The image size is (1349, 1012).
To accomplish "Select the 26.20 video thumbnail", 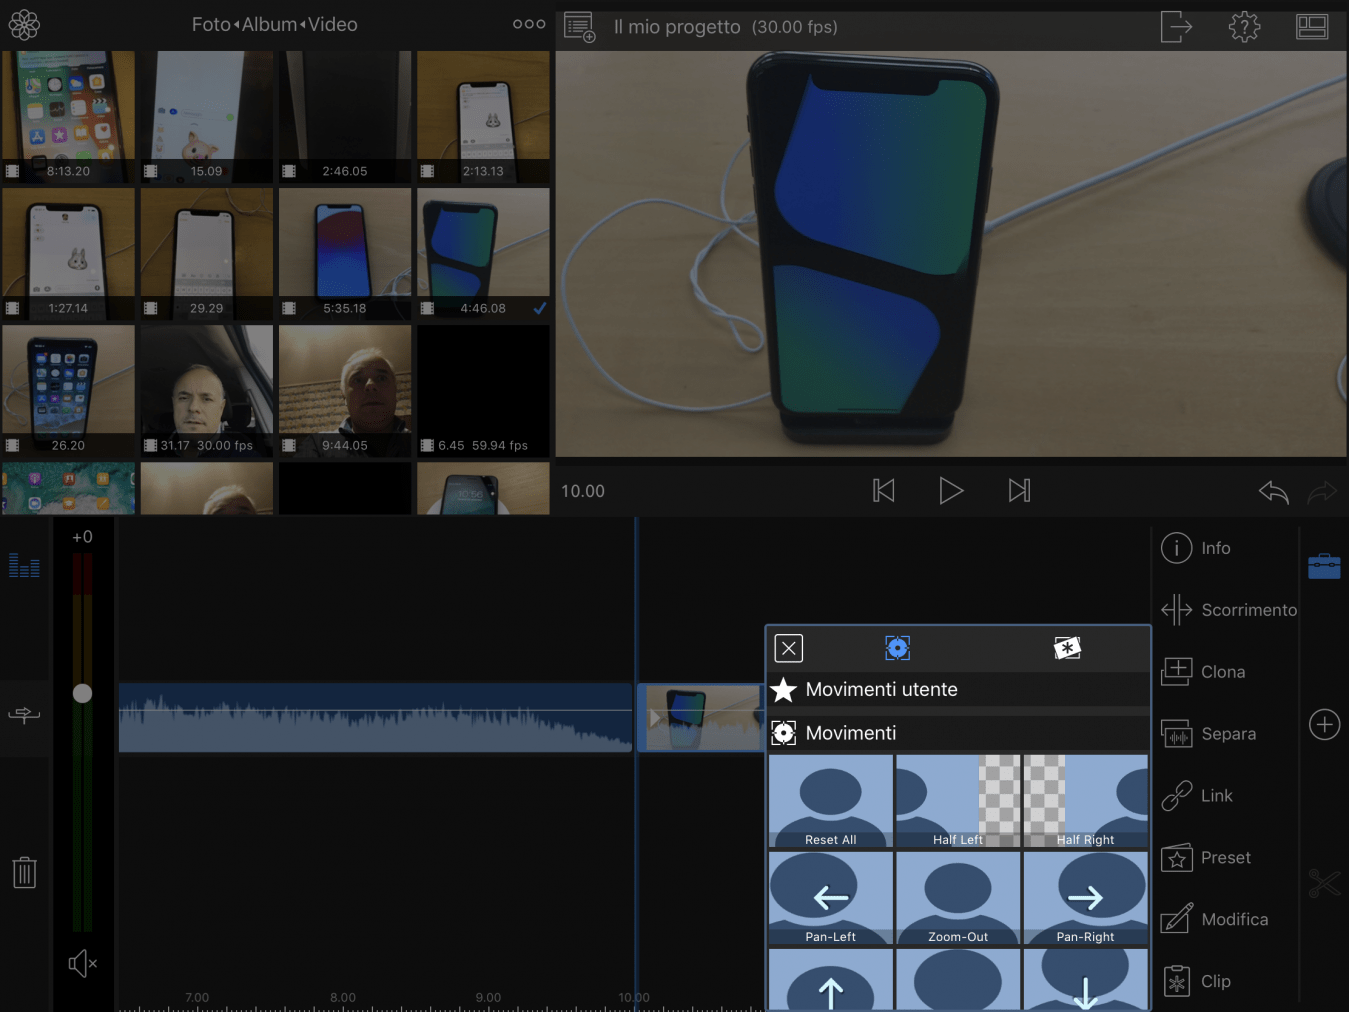I will coord(68,390).
